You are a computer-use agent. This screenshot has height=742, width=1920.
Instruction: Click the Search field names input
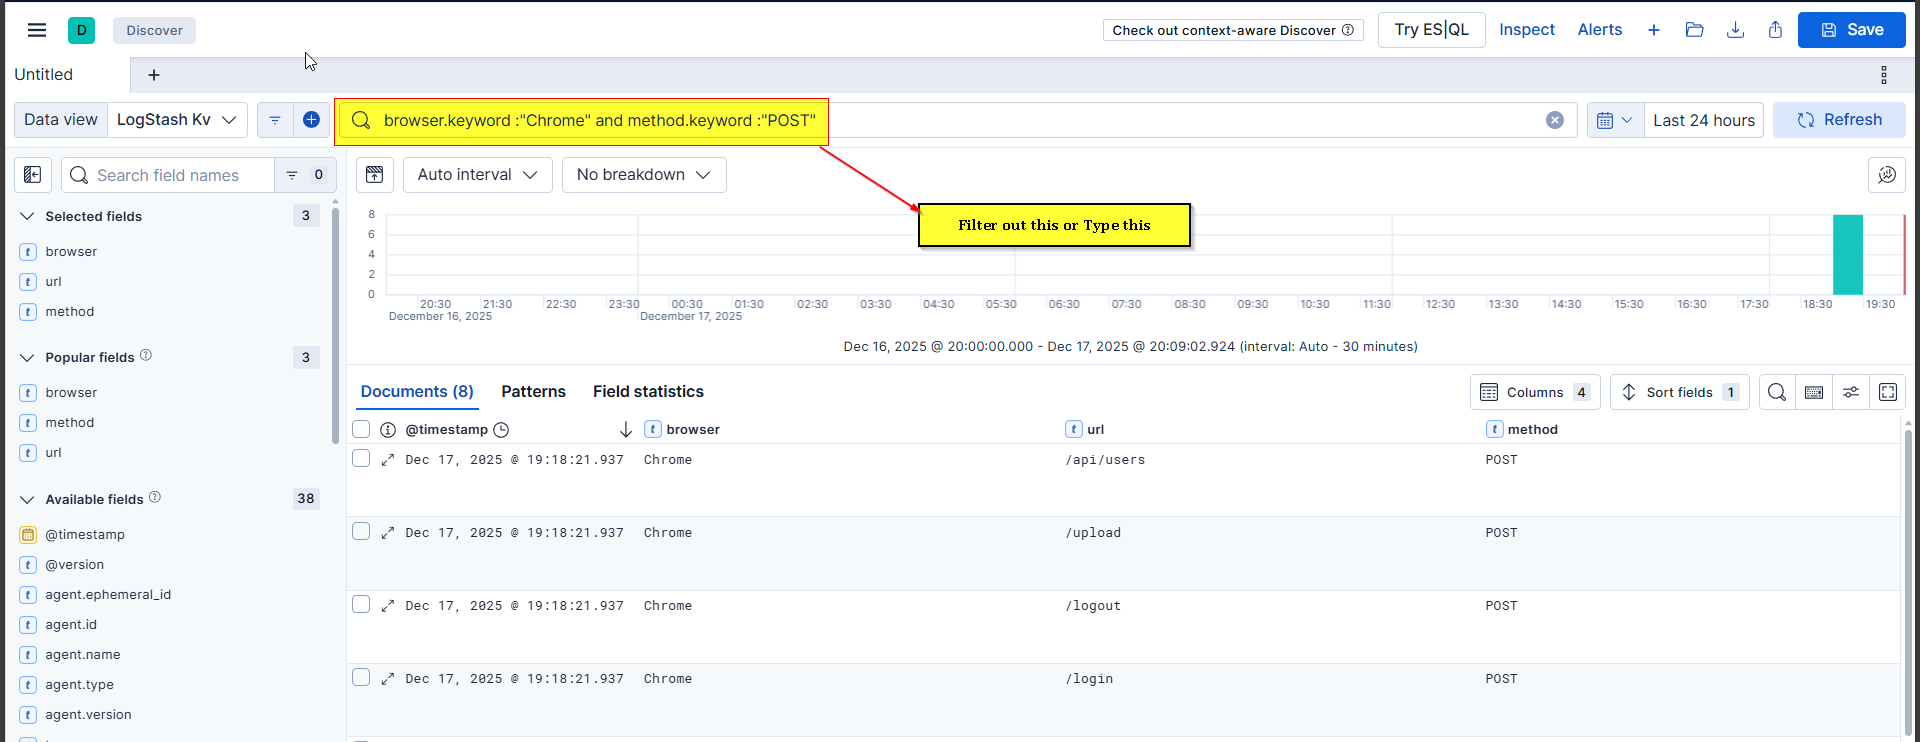coord(168,175)
